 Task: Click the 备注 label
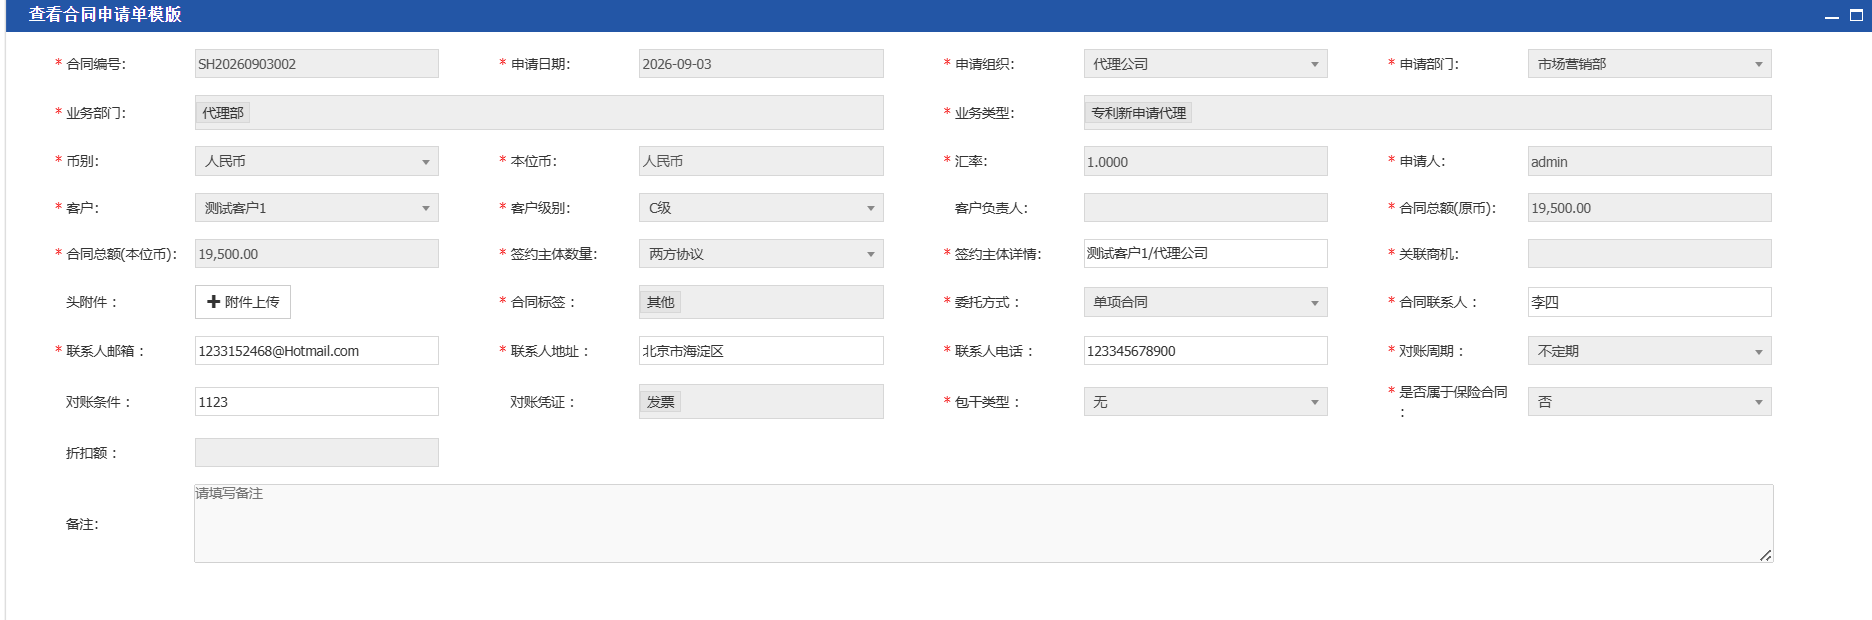pos(82,524)
